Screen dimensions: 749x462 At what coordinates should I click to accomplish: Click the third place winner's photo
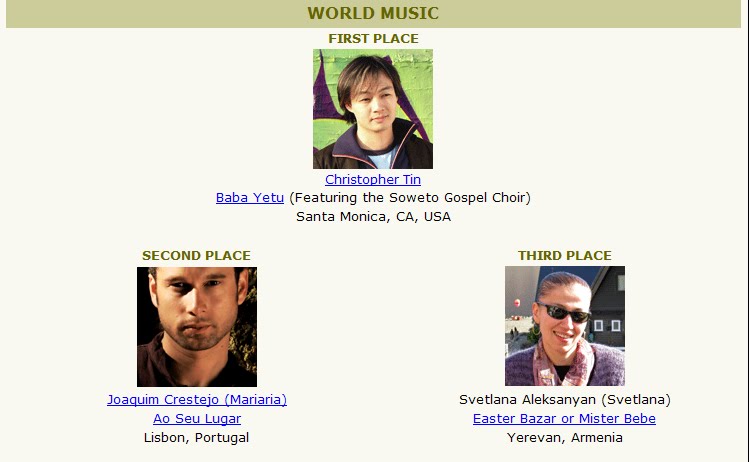(565, 326)
